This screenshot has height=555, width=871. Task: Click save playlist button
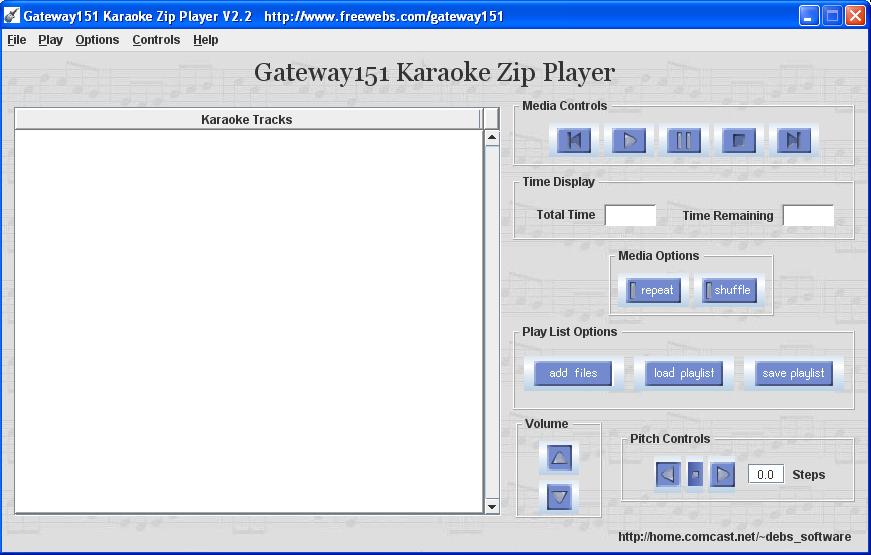794,373
